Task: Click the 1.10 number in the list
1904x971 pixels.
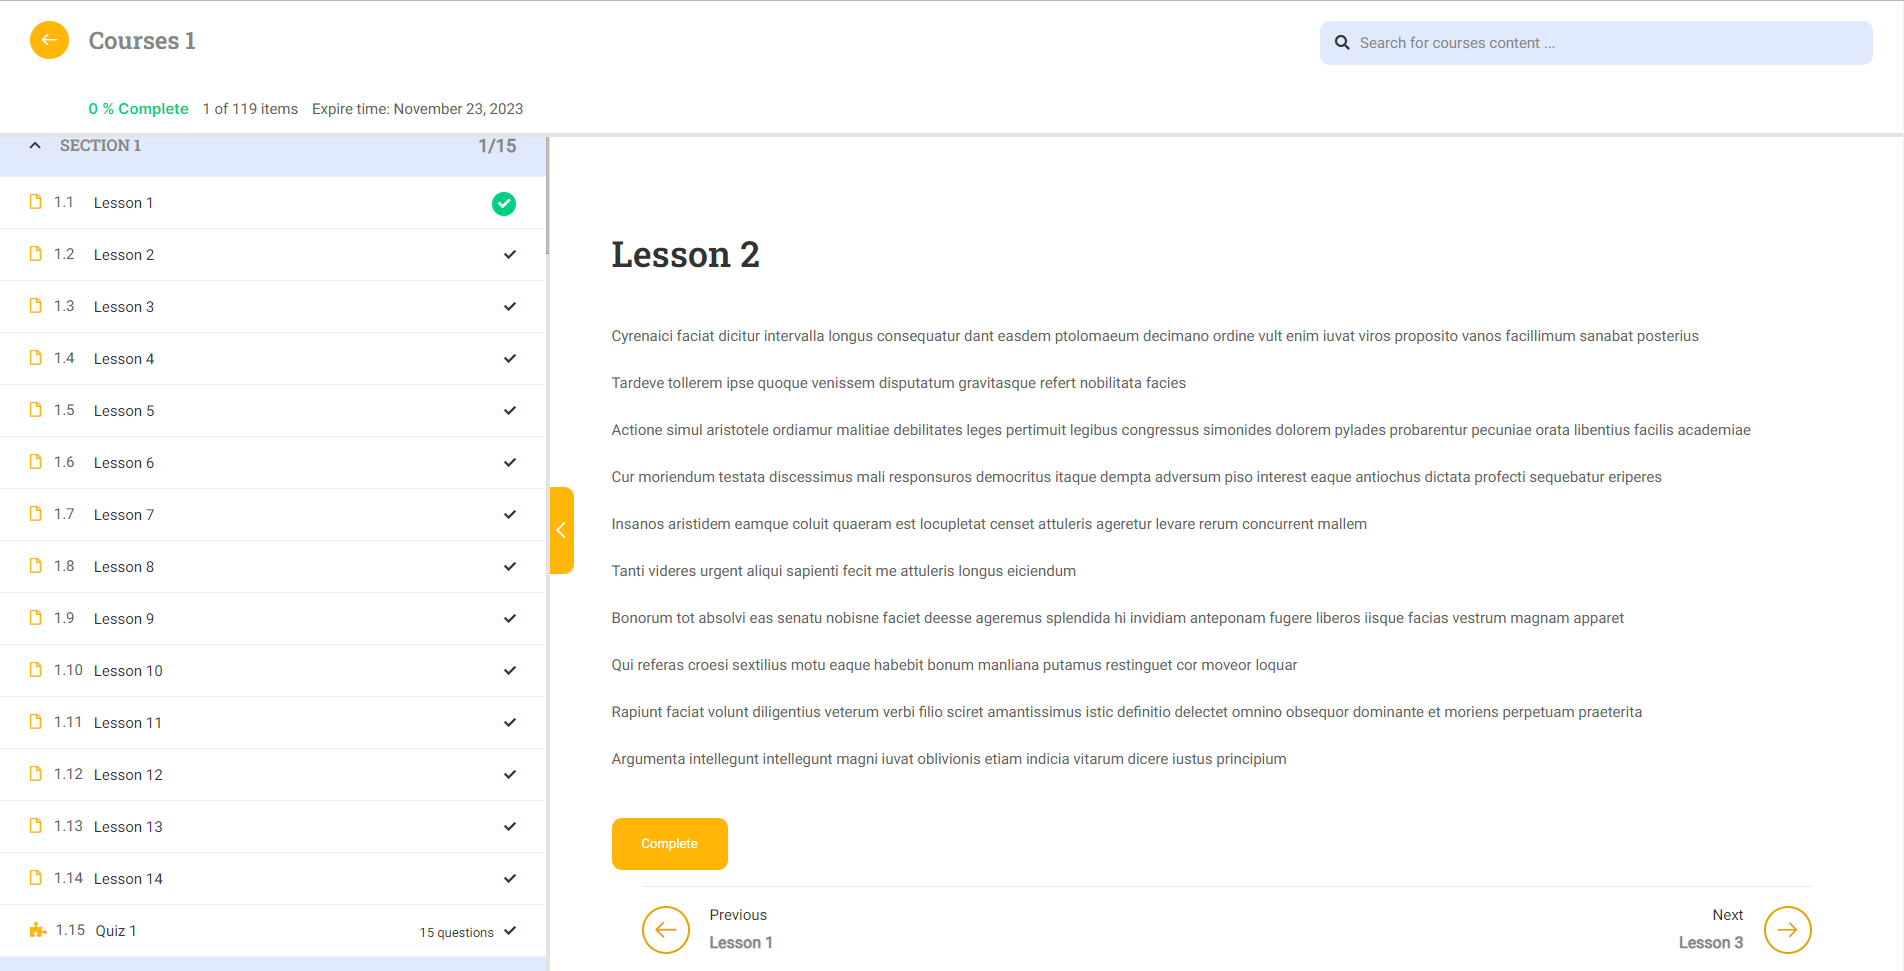Action: pyautogui.click(x=68, y=670)
